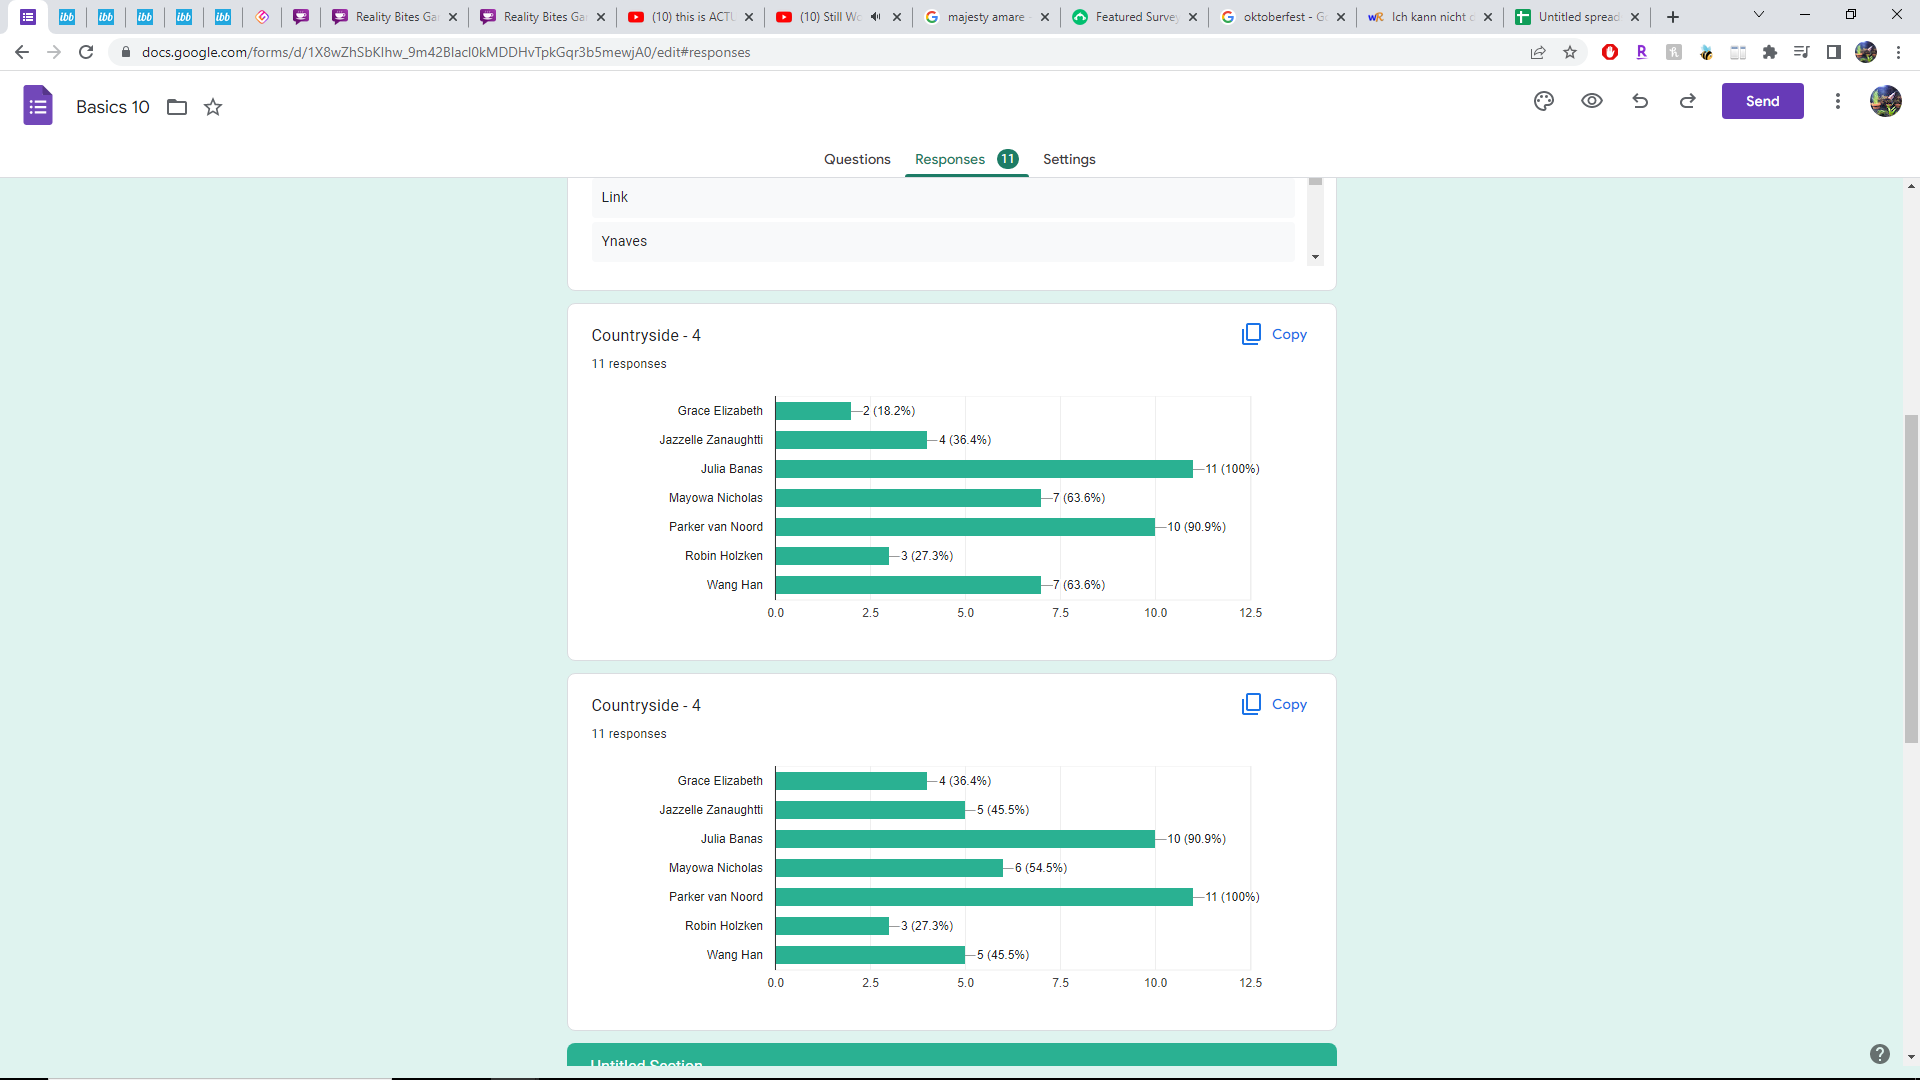Click the page scrollbar down arrow
Screen dimensions: 1920x1080
[x=1911, y=1056]
